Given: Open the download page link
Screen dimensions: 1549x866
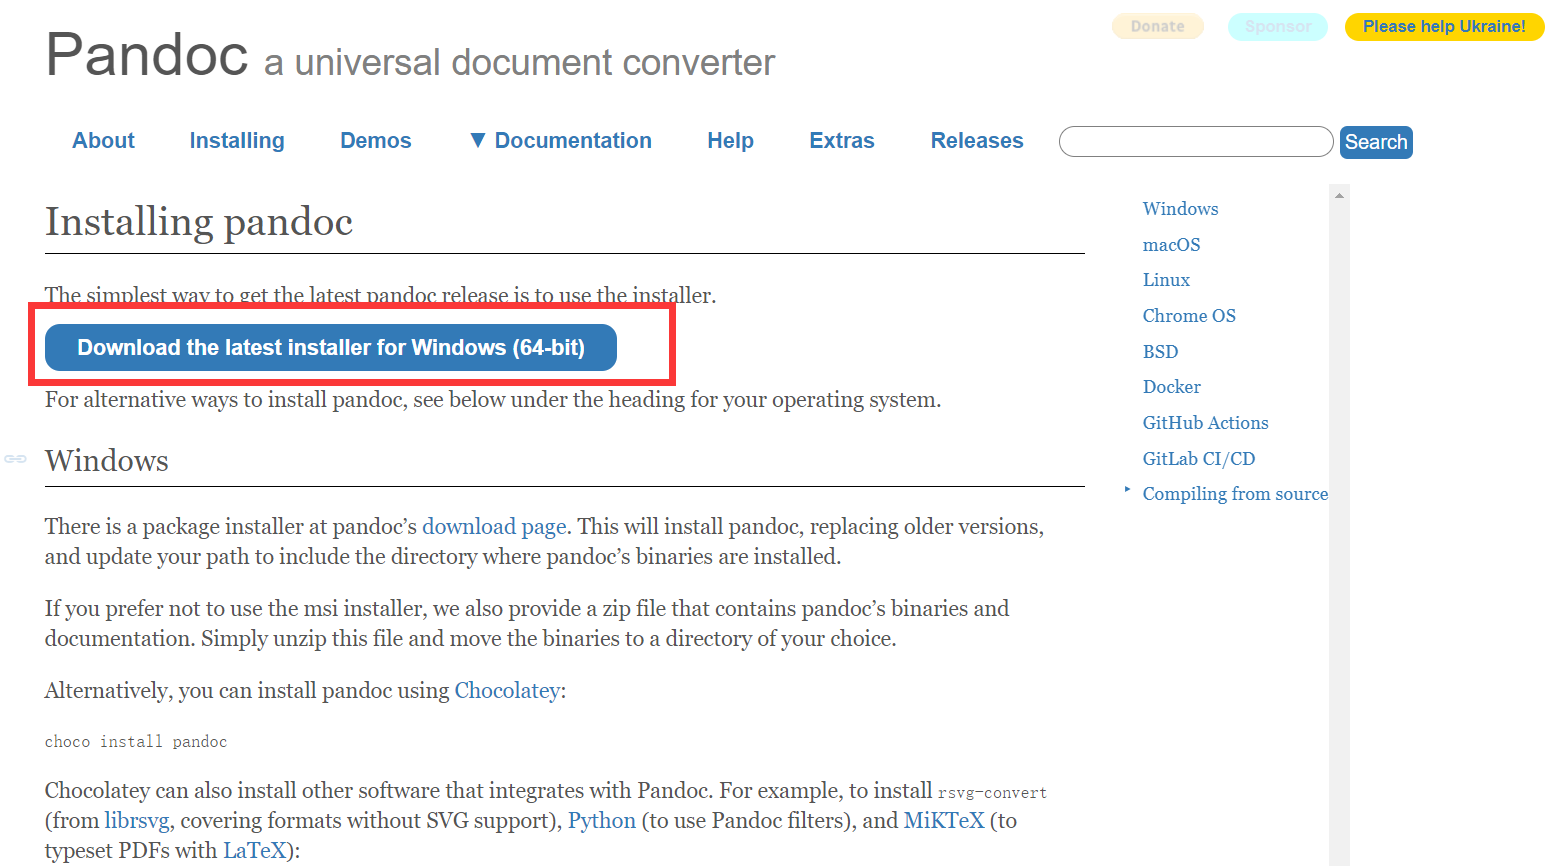Looking at the screenshot, I should tap(494, 527).
